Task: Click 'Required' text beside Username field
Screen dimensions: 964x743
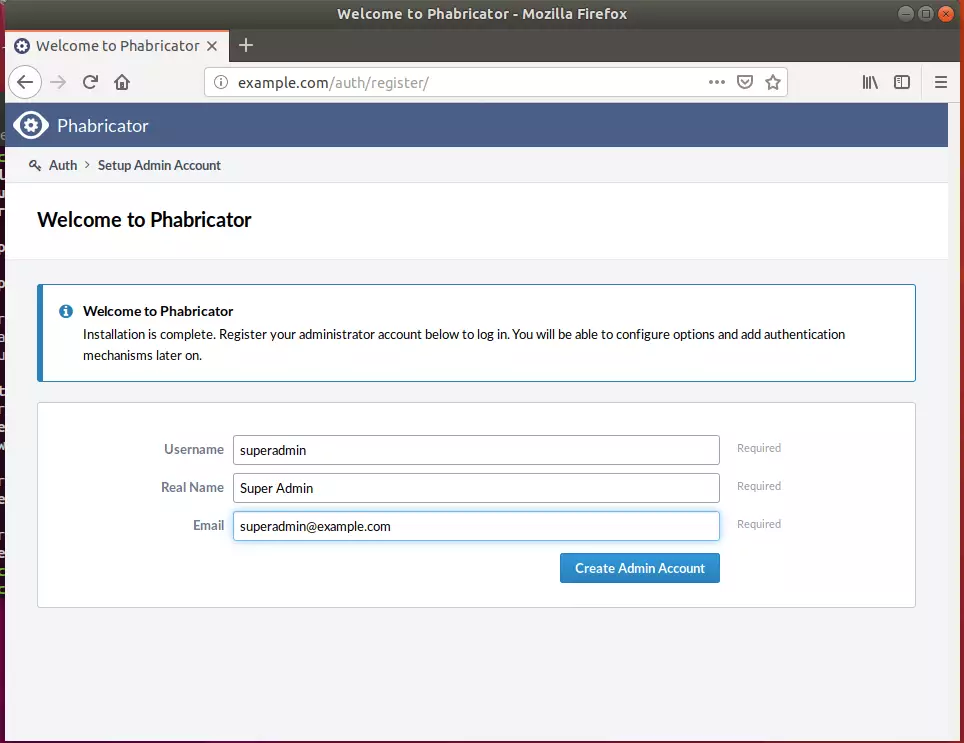Action: [759, 448]
